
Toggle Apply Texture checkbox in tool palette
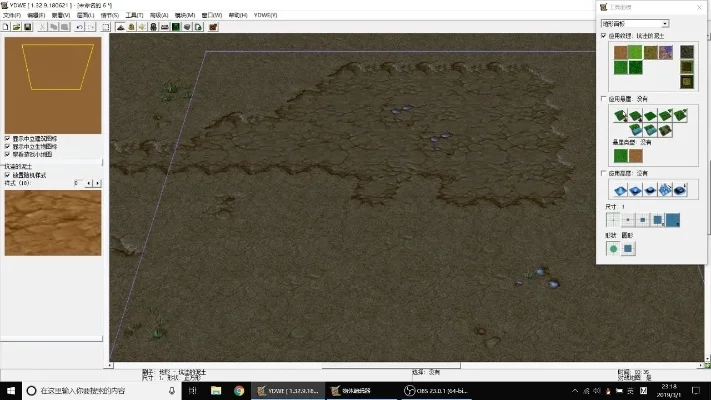coord(604,35)
